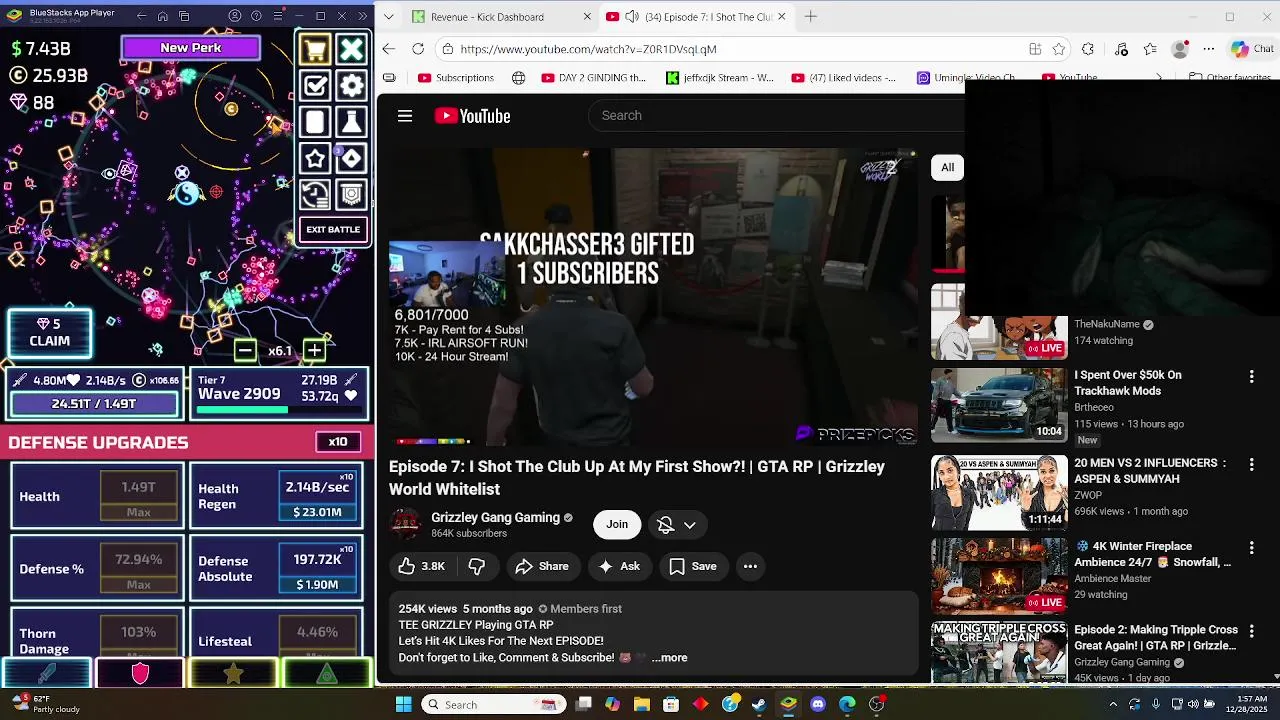
Task: Open browser Settings and more menu
Action: coord(1209,49)
